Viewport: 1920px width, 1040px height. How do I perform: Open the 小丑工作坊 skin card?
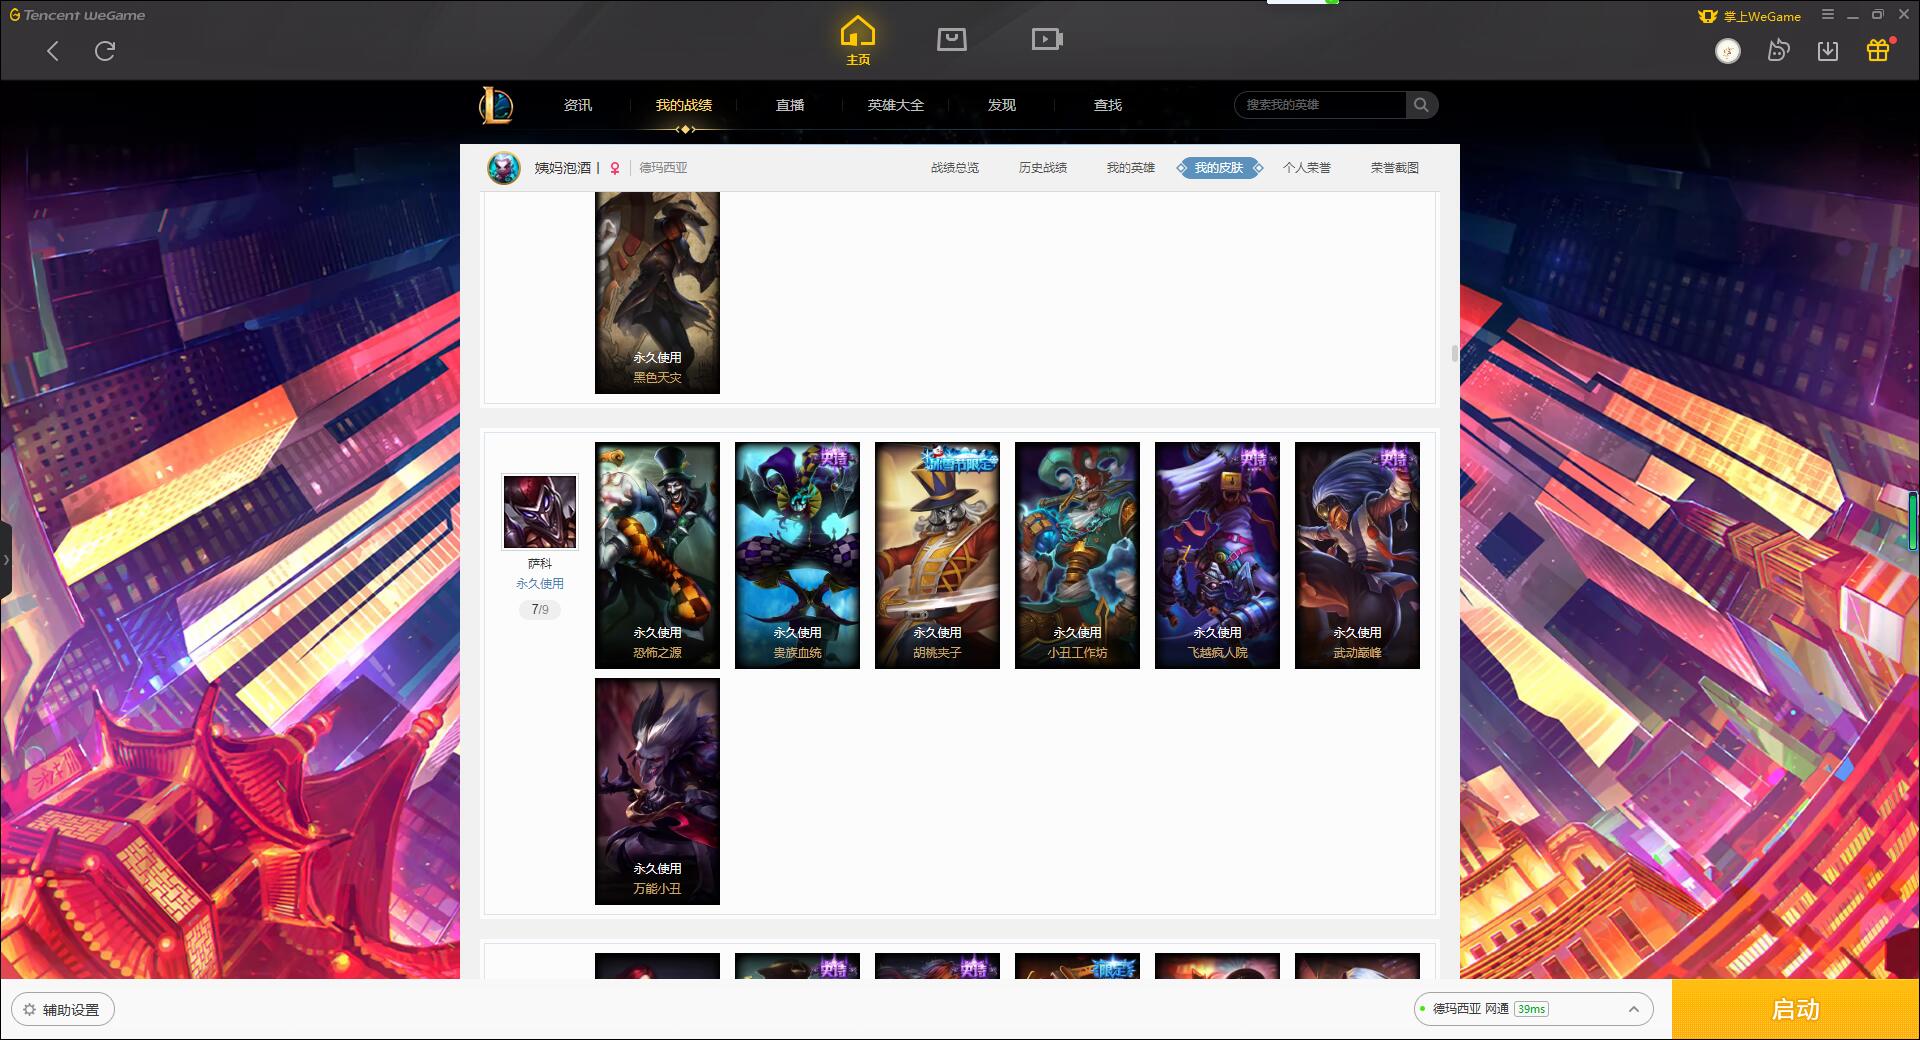[1077, 555]
